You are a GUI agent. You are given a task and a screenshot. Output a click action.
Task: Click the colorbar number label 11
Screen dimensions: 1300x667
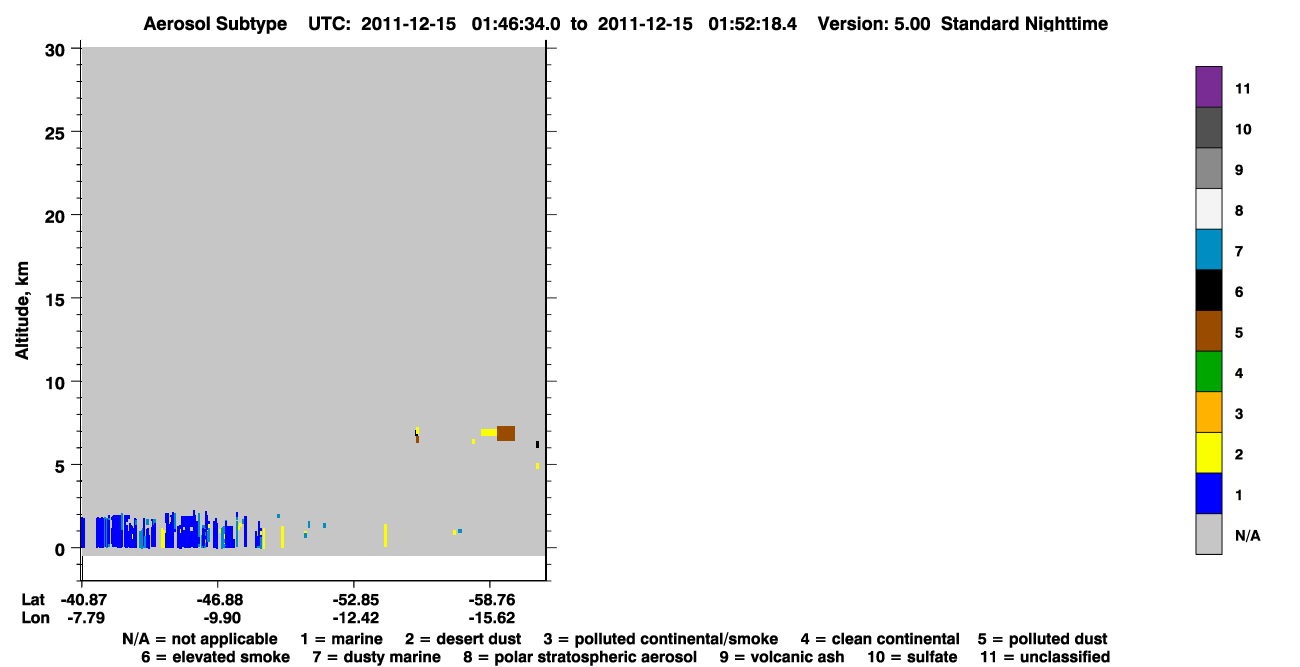(x=1243, y=88)
